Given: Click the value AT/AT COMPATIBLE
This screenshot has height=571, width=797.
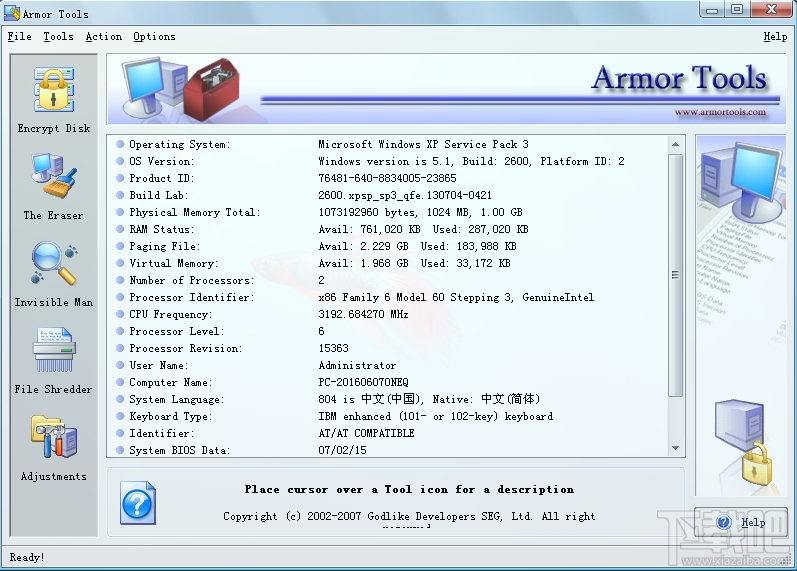Looking at the screenshot, I should [366, 433].
